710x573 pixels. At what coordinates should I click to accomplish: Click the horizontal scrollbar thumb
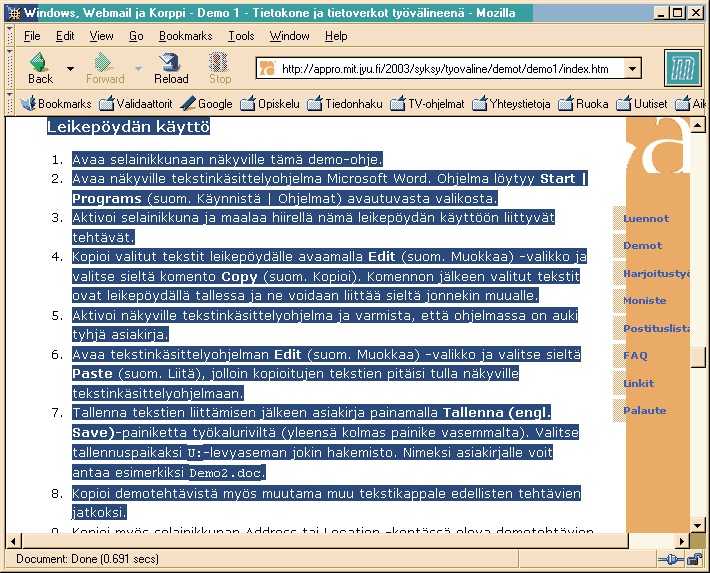(325, 541)
